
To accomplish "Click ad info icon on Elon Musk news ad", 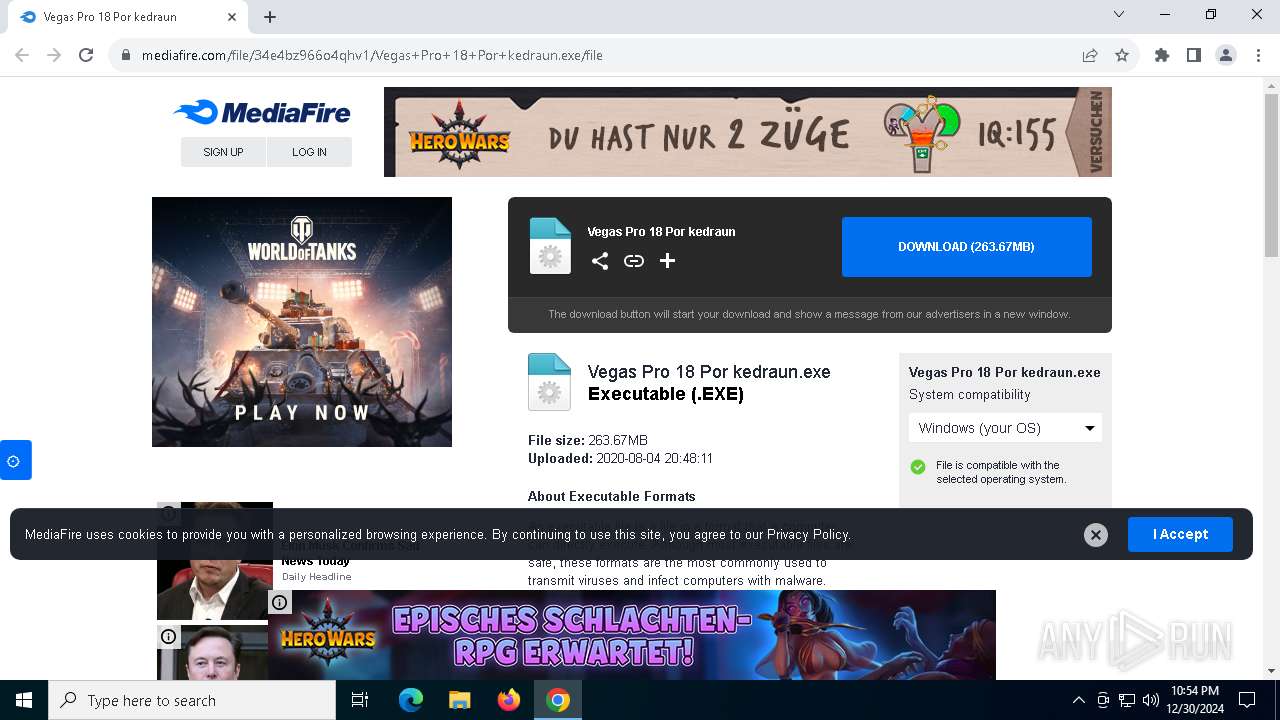I will (169, 636).
